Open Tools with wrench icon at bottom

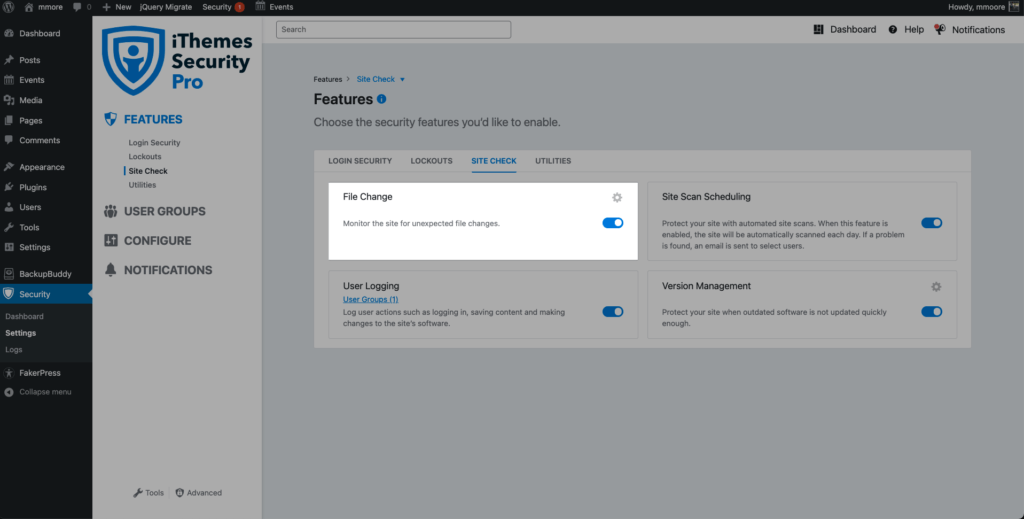(148, 493)
